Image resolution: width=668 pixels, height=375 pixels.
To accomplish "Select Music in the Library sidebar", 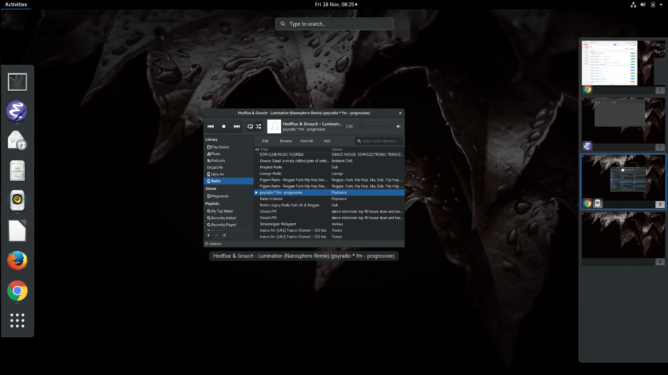I will tap(229, 154).
